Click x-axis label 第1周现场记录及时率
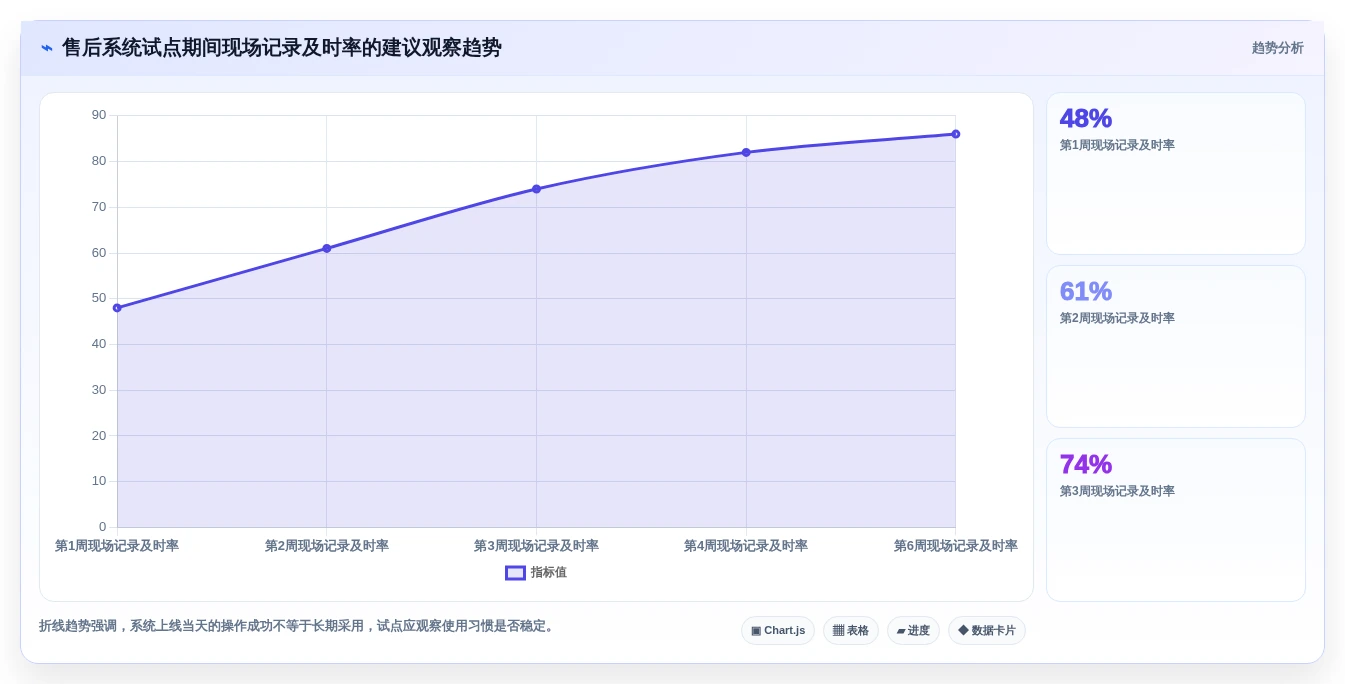 (117, 546)
